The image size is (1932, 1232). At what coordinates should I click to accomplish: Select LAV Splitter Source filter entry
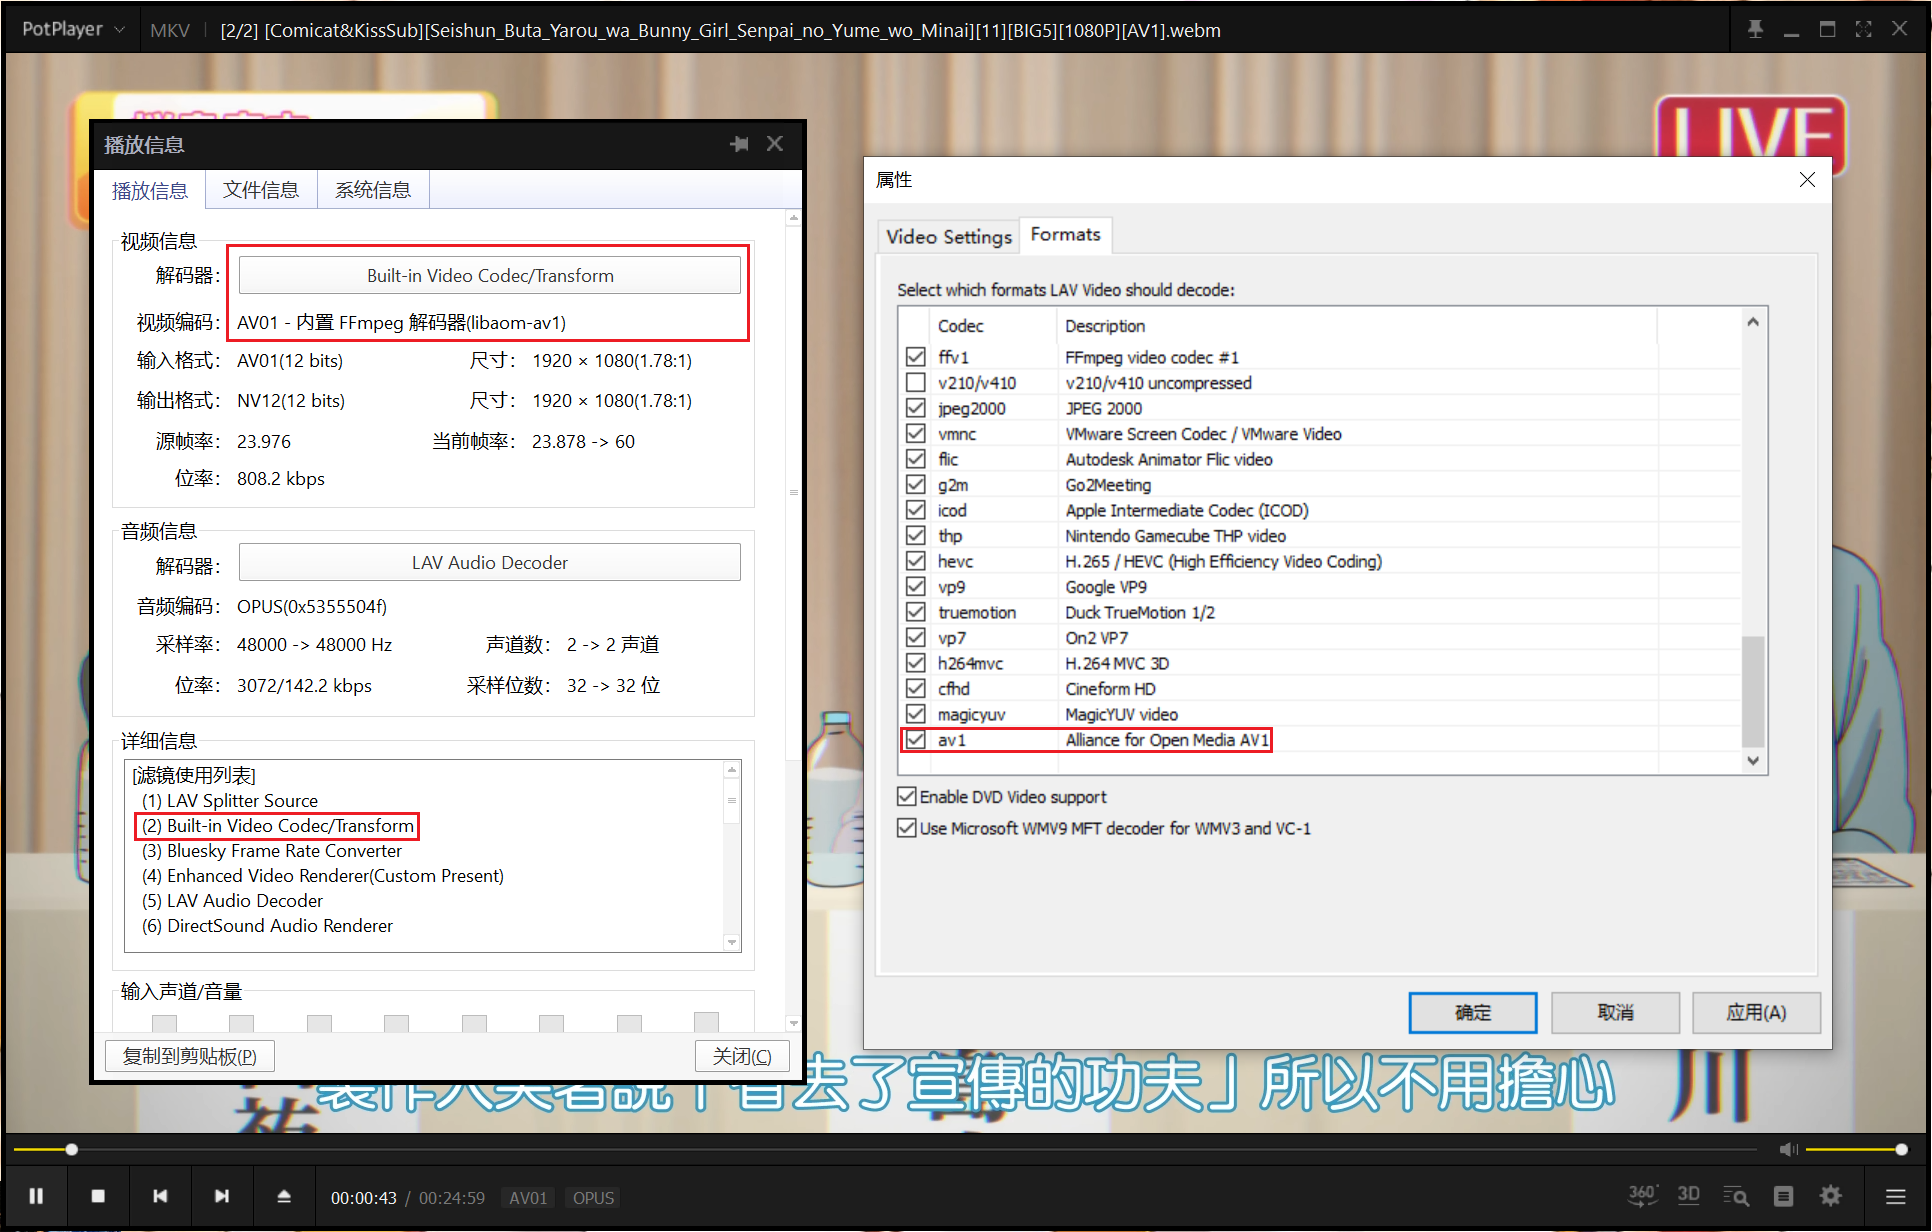[x=230, y=800]
